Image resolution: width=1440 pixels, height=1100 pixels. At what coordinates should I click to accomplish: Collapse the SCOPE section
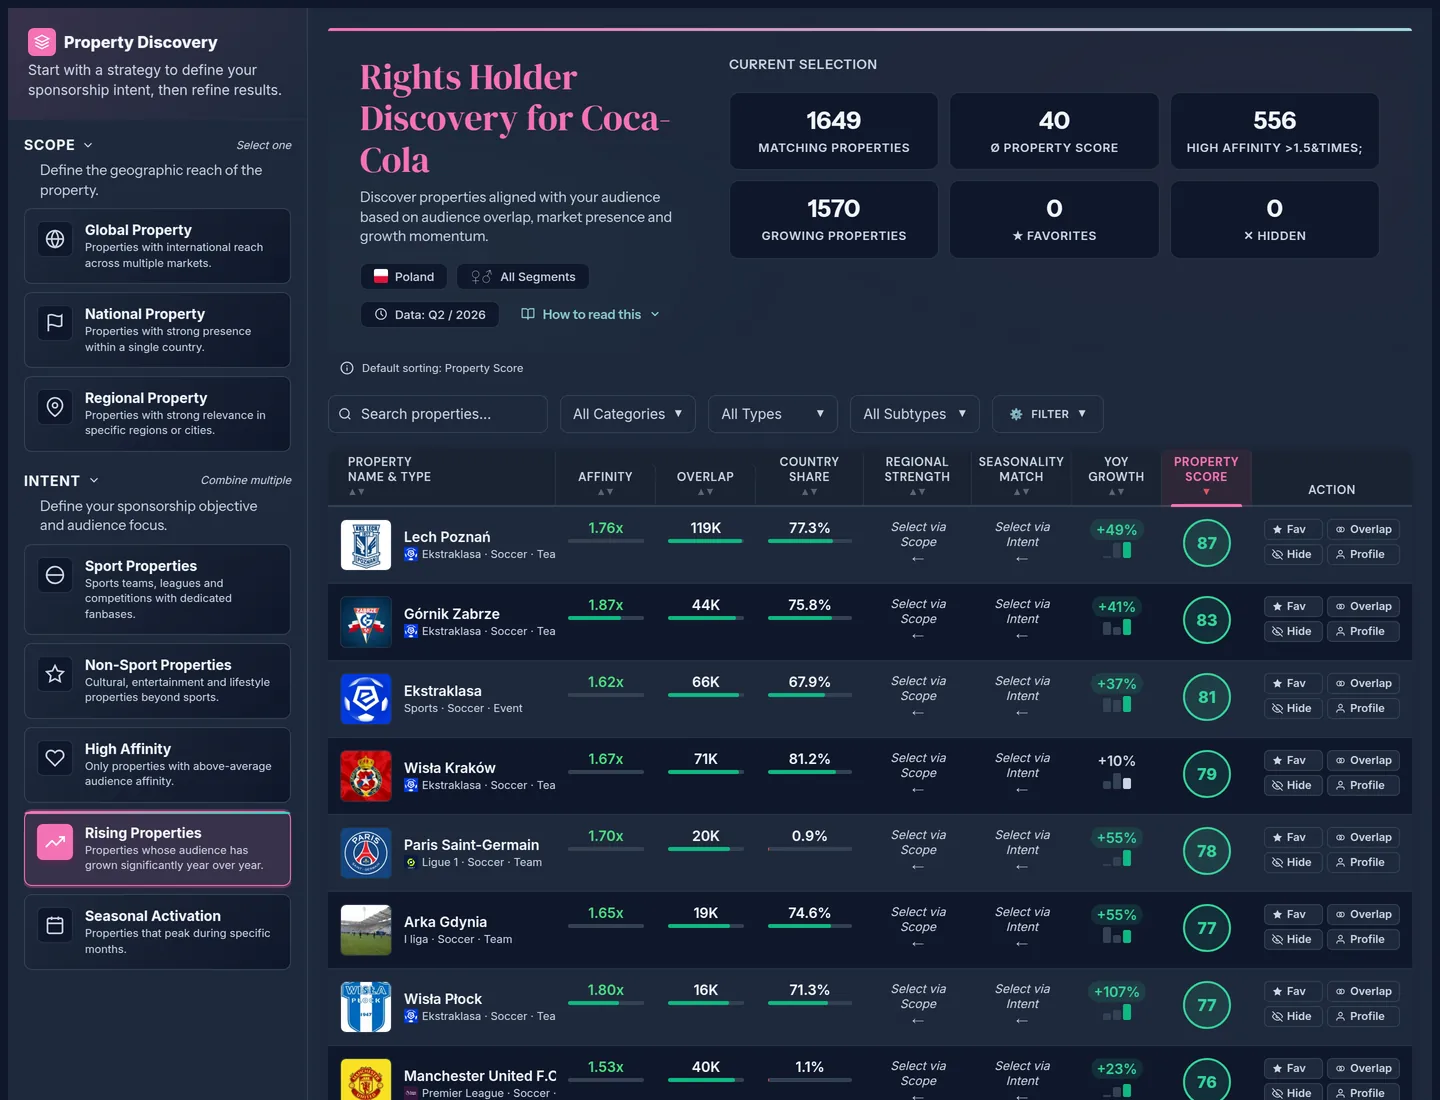tap(59, 145)
